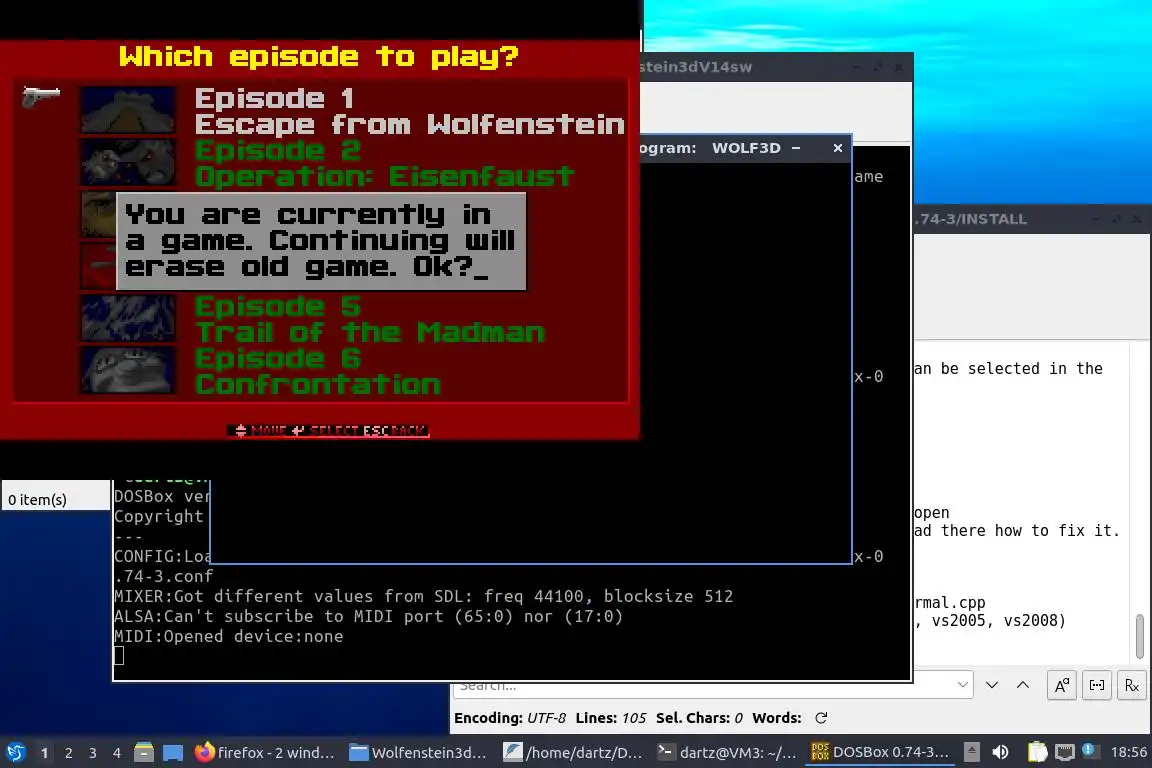Switch to dartz@VM3 terminal window
This screenshot has height=768, width=1152.
pyautogui.click(x=727, y=752)
